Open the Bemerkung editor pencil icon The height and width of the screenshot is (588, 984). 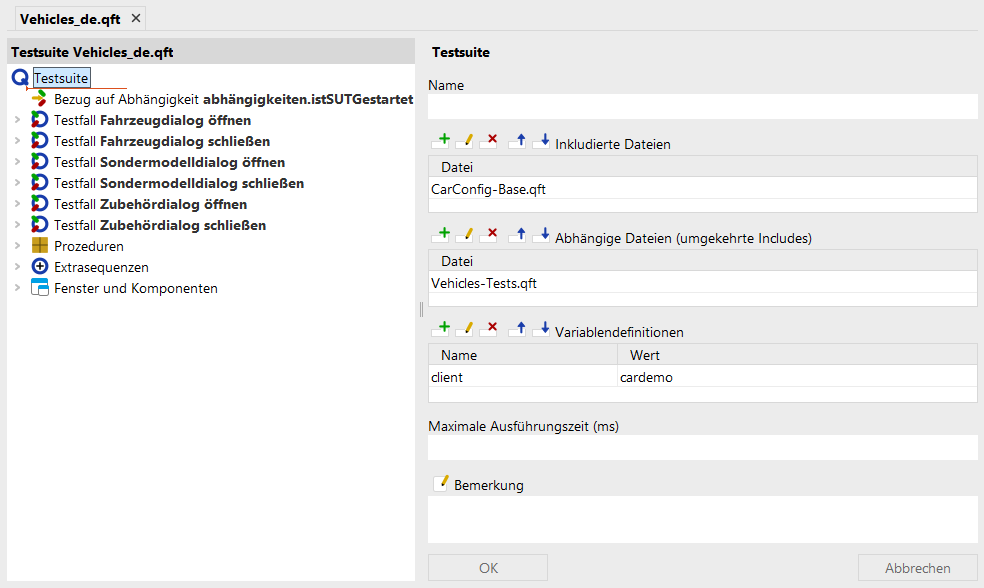click(x=441, y=483)
